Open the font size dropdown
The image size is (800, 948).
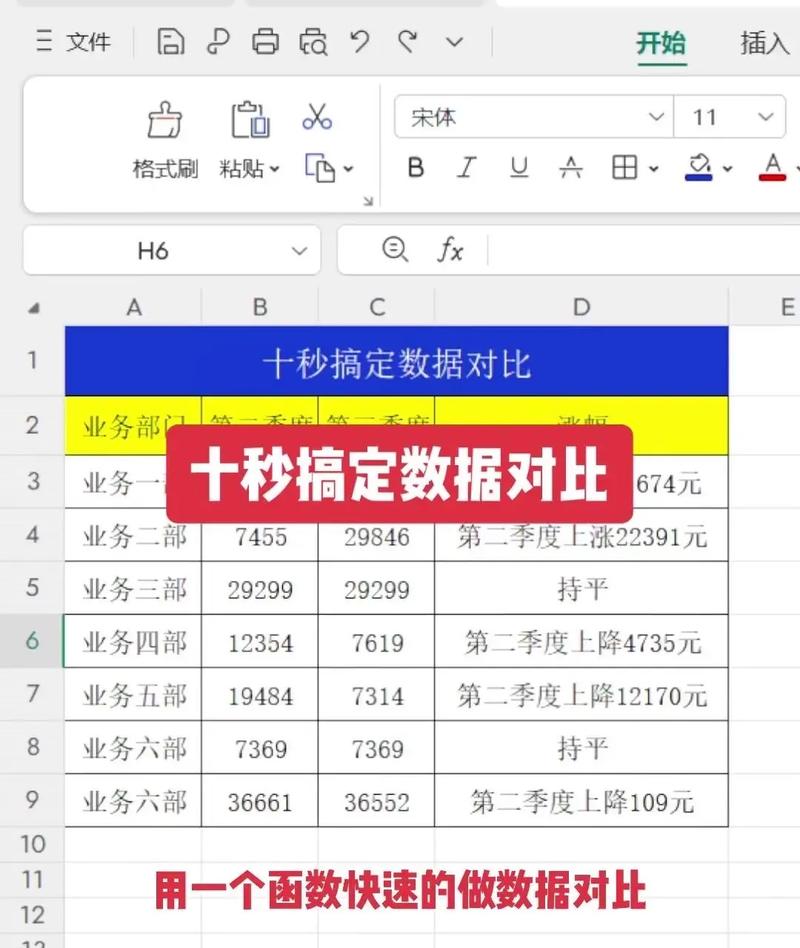[766, 117]
